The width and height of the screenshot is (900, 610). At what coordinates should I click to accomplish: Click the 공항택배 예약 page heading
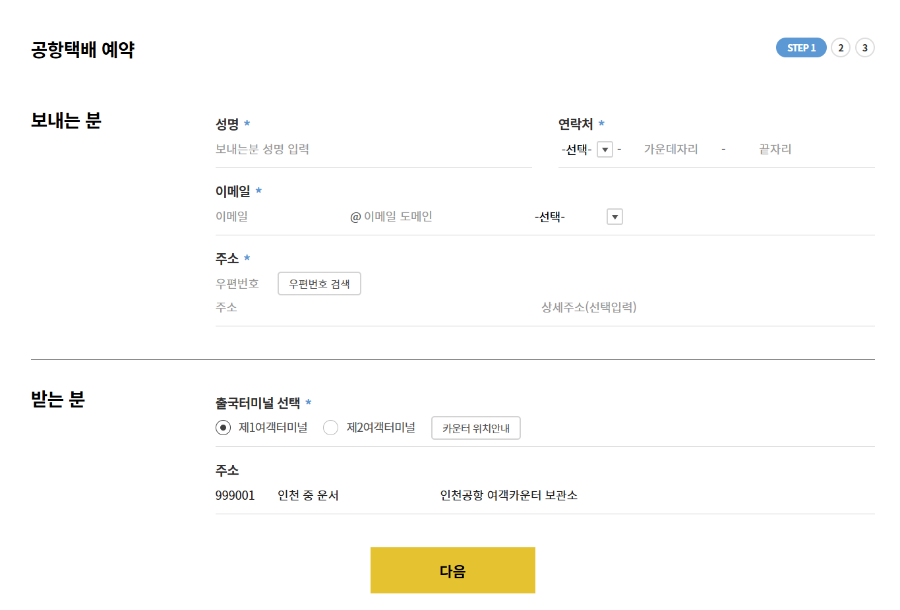point(83,49)
